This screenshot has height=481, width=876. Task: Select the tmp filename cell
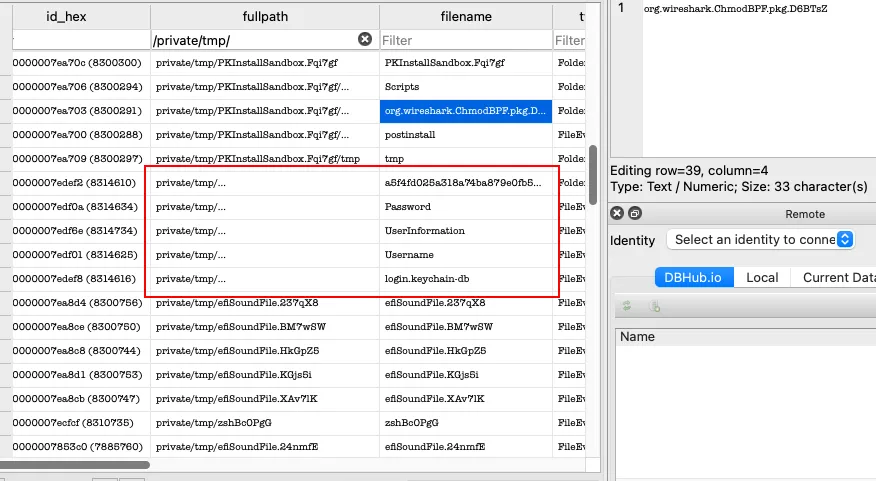466,159
